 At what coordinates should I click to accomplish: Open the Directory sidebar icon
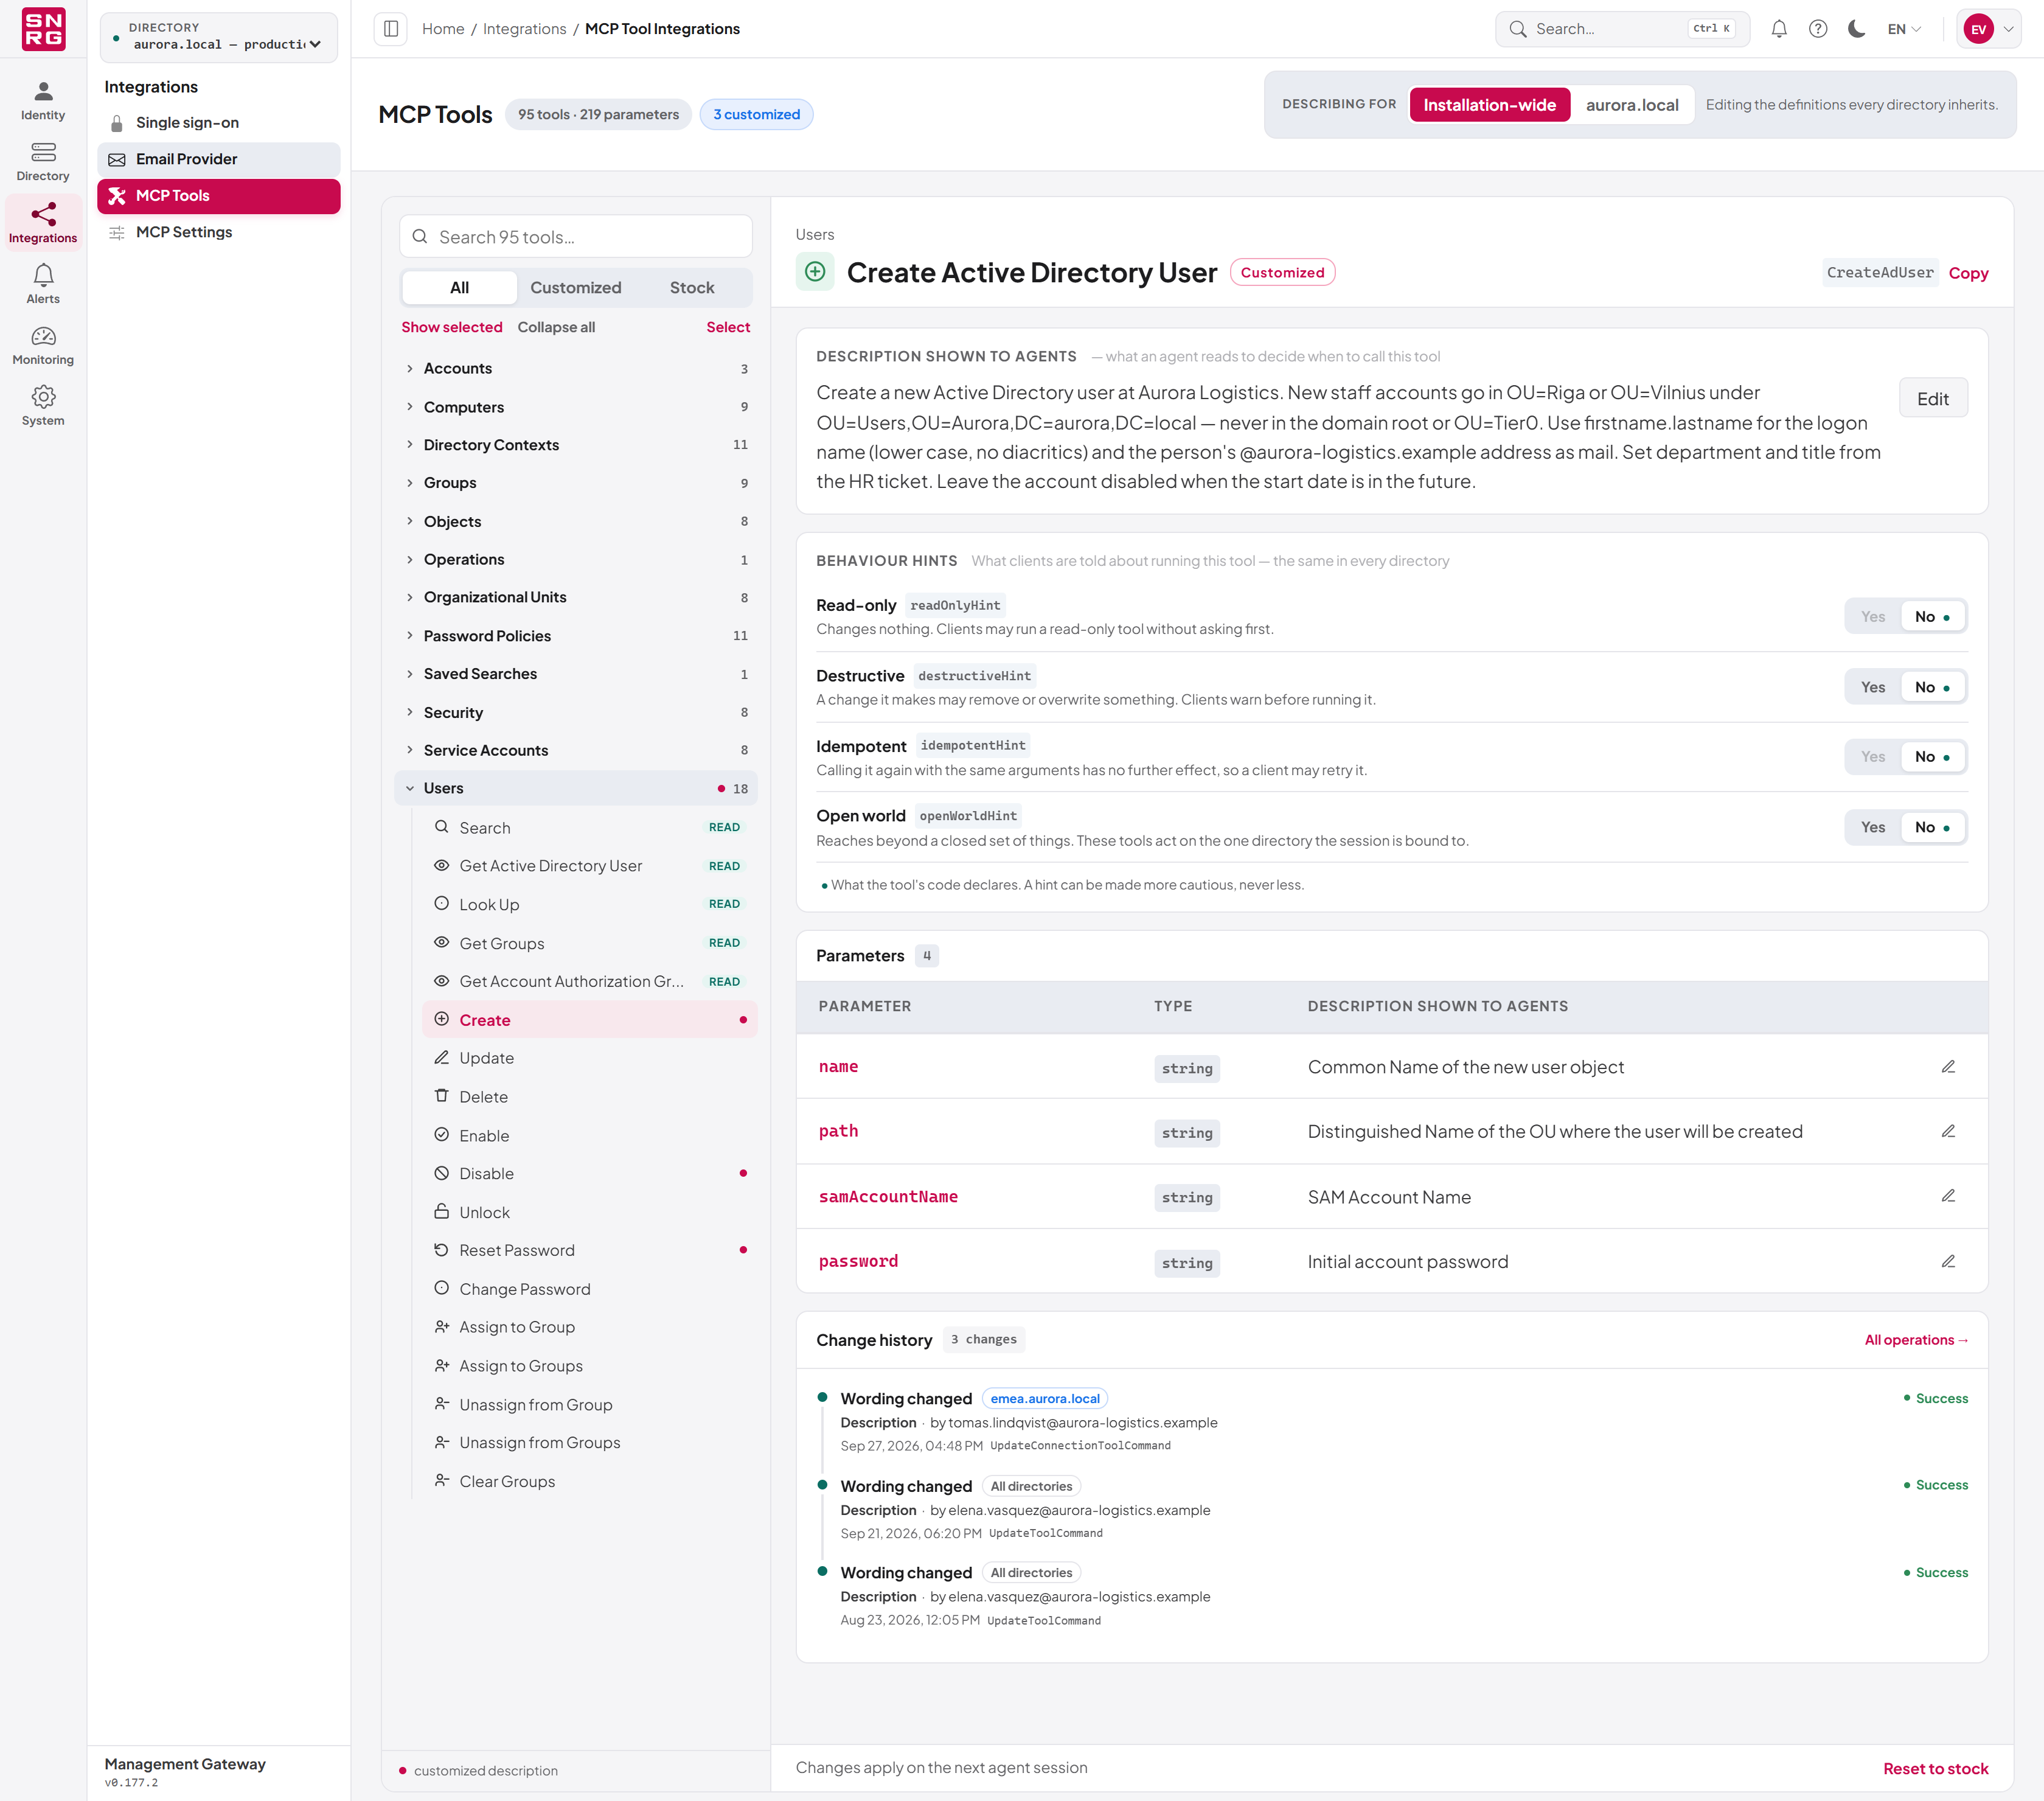click(x=43, y=162)
